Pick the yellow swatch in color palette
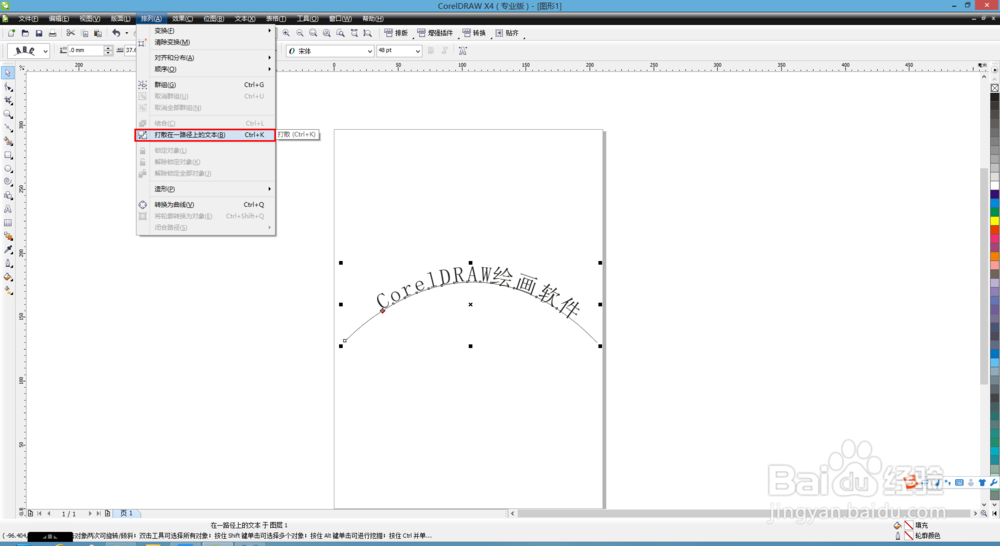The width and height of the screenshot is (1000, 546). (x=995, y=221)
